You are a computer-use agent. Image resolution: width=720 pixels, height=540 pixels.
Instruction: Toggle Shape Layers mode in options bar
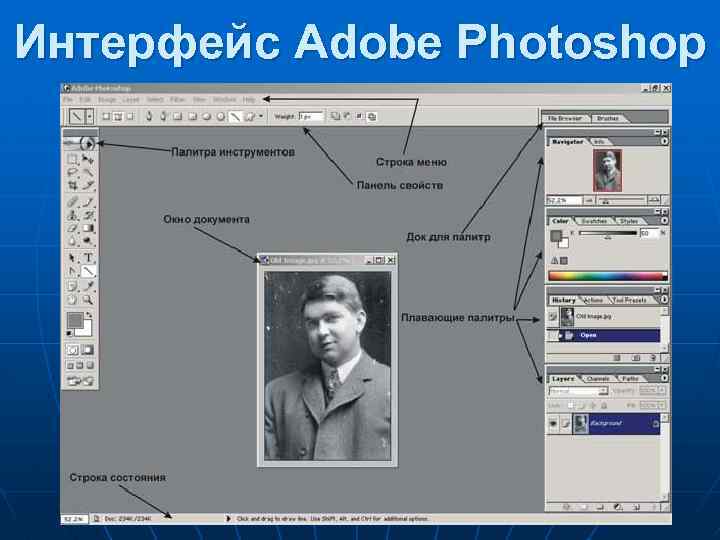tap(106, 117)
